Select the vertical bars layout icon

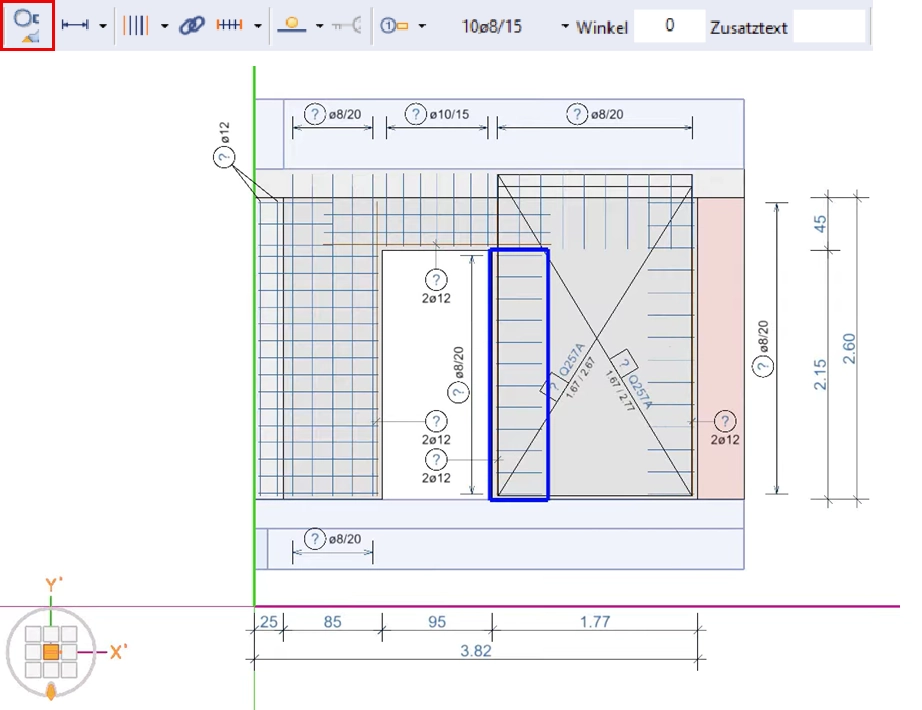135,26
